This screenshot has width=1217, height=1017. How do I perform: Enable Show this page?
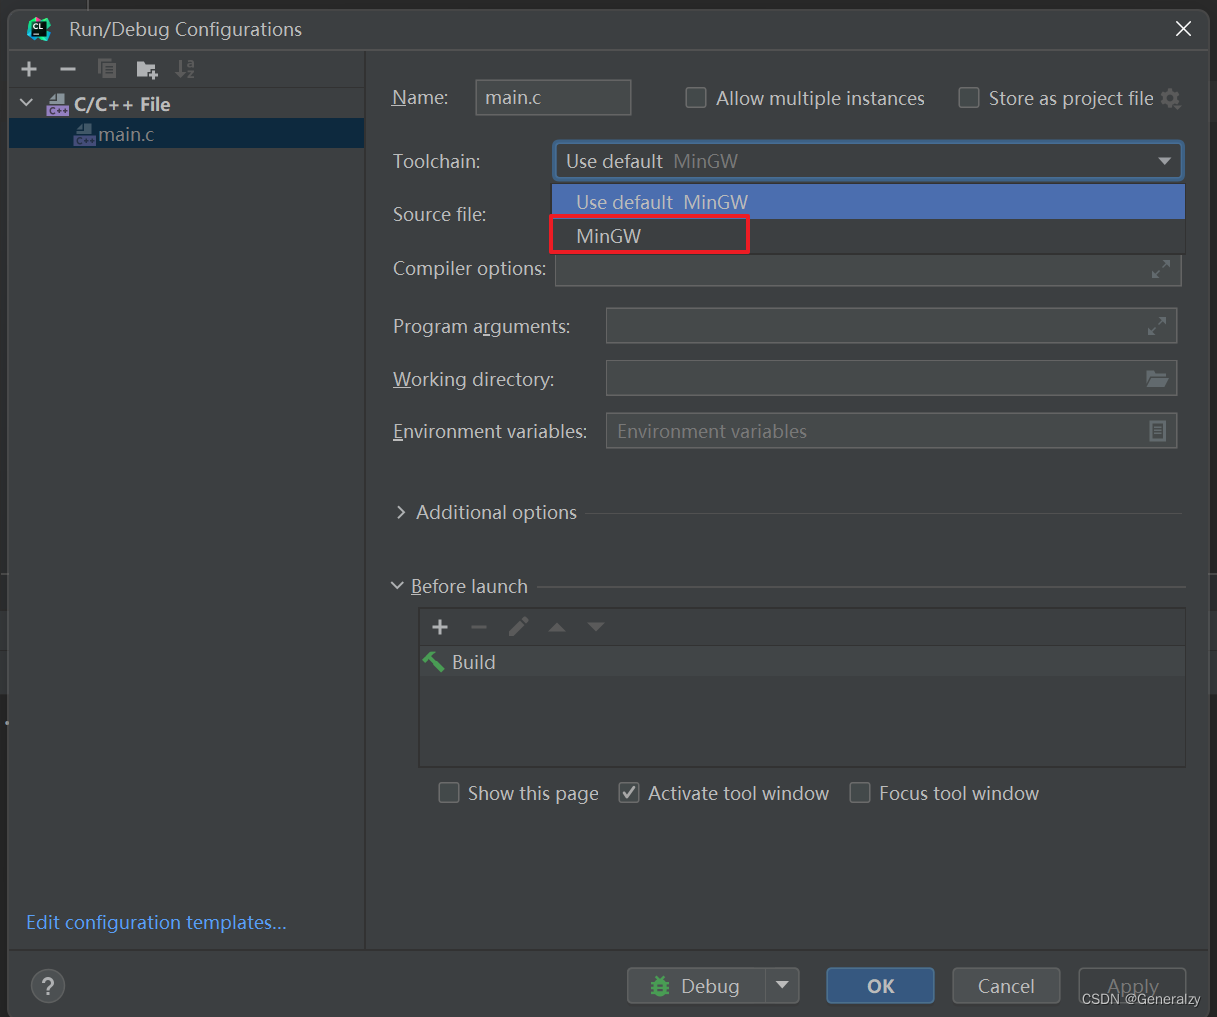point(449,793)
